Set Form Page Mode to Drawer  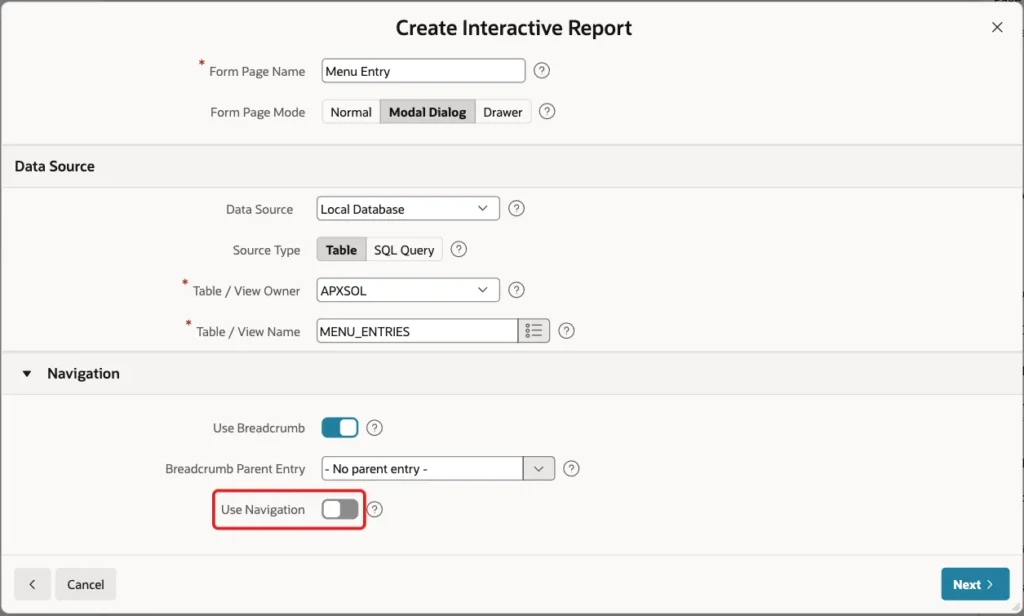click(503, 112)
